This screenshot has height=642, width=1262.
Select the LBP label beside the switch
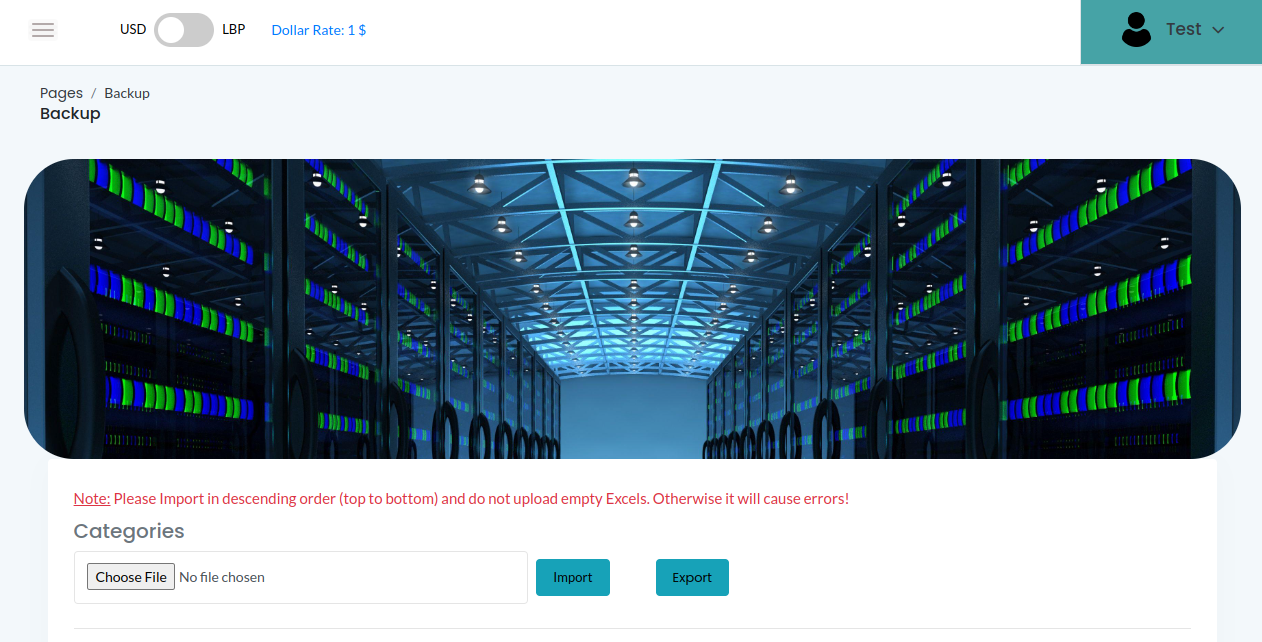233,29
